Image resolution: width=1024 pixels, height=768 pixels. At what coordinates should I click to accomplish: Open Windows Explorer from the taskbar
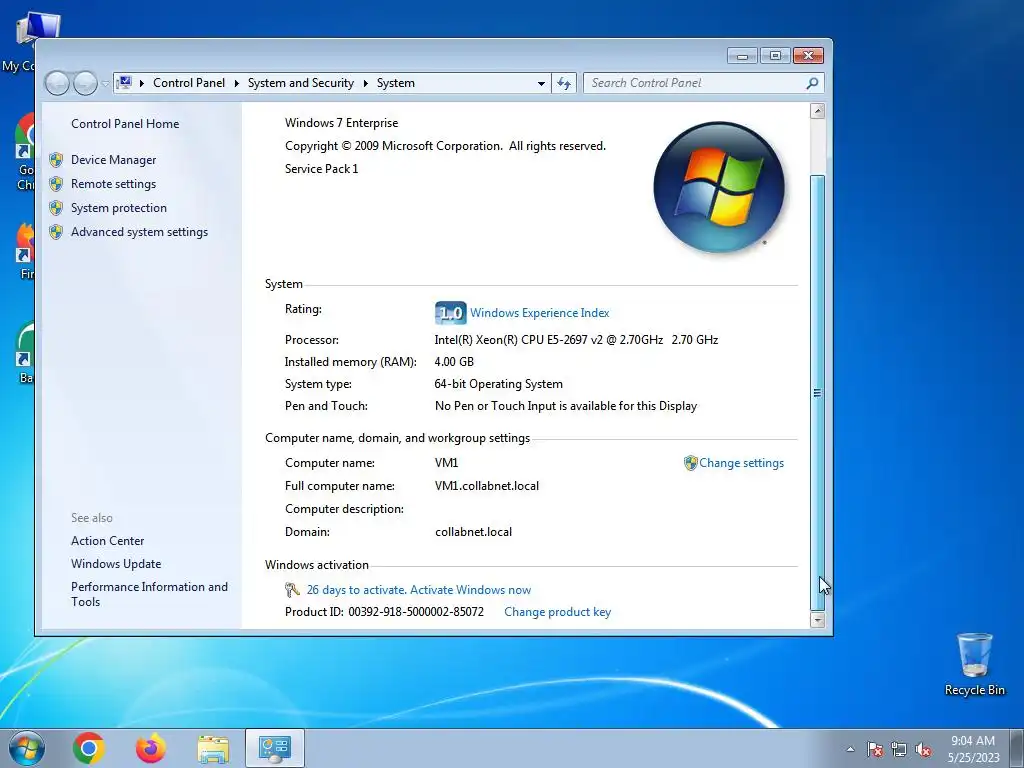click(213, 748)
